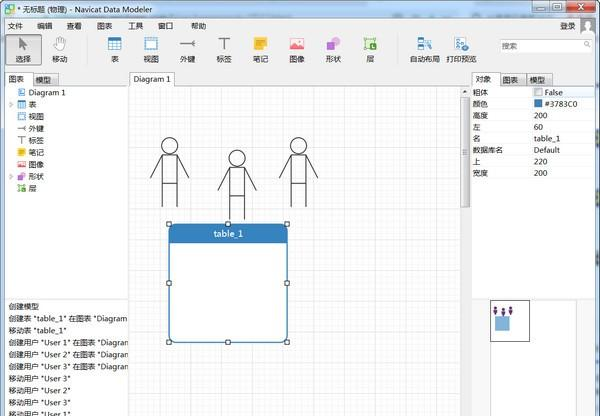This screenshot has width=600, height=416.
Task: Open the right panel 模型 tab
Action: pyautogui.click(x=539, y=80)
